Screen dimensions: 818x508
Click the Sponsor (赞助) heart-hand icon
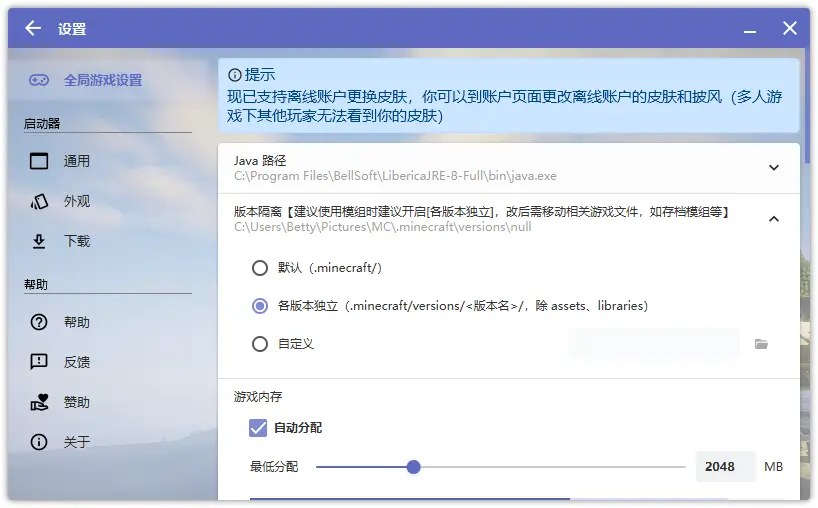point(39,402)
